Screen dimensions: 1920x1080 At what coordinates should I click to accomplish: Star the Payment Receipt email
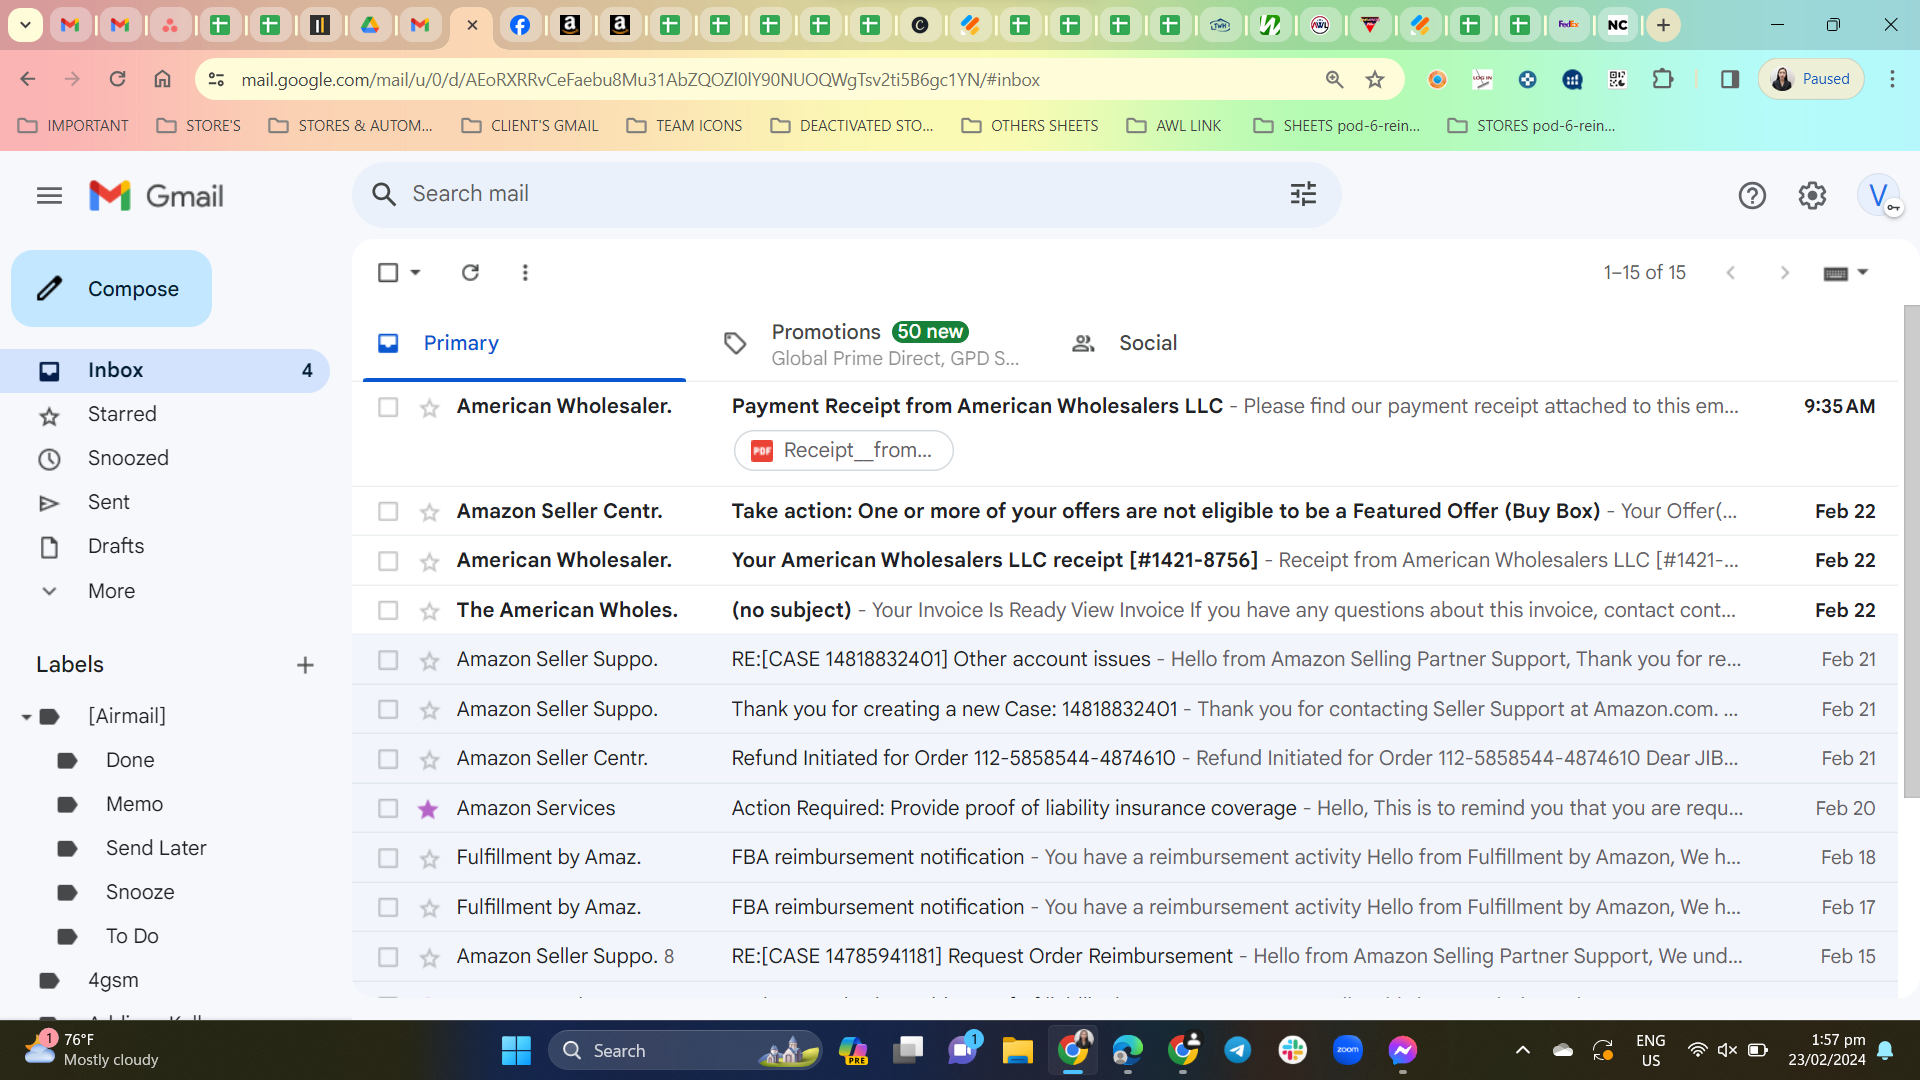click(429, 407)
